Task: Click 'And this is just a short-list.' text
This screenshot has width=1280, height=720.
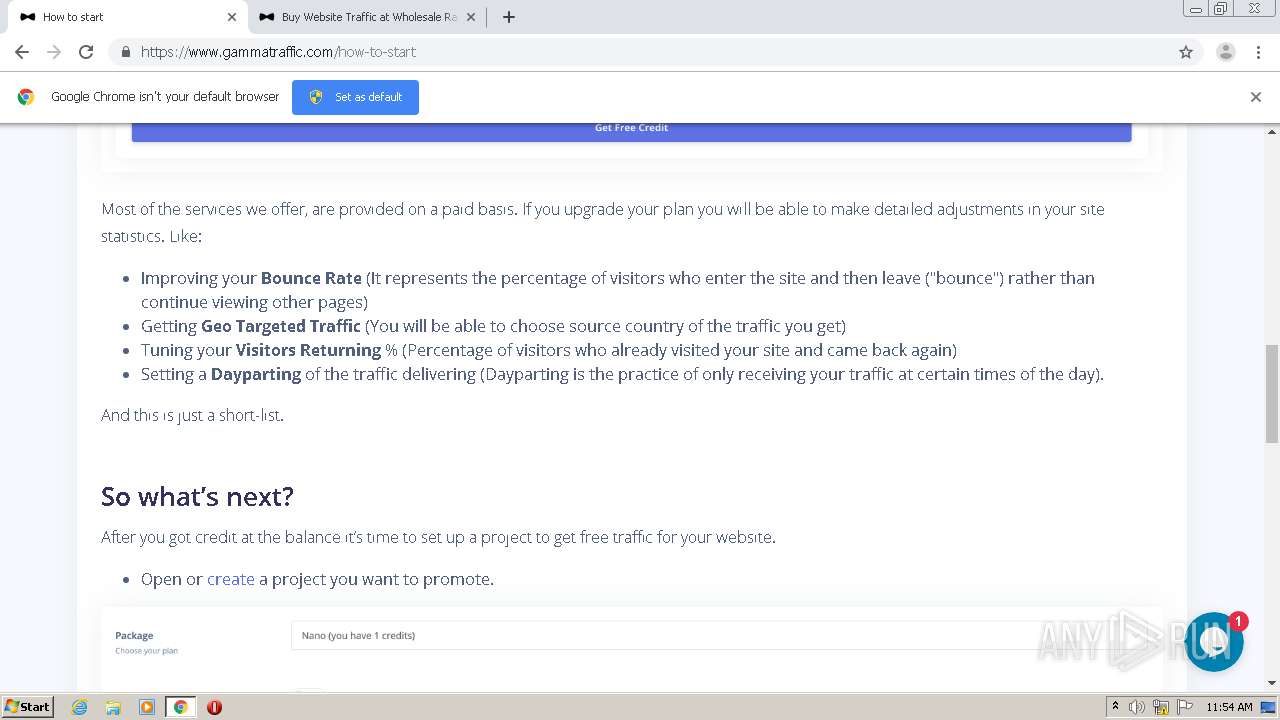Action: pos(192,415)
